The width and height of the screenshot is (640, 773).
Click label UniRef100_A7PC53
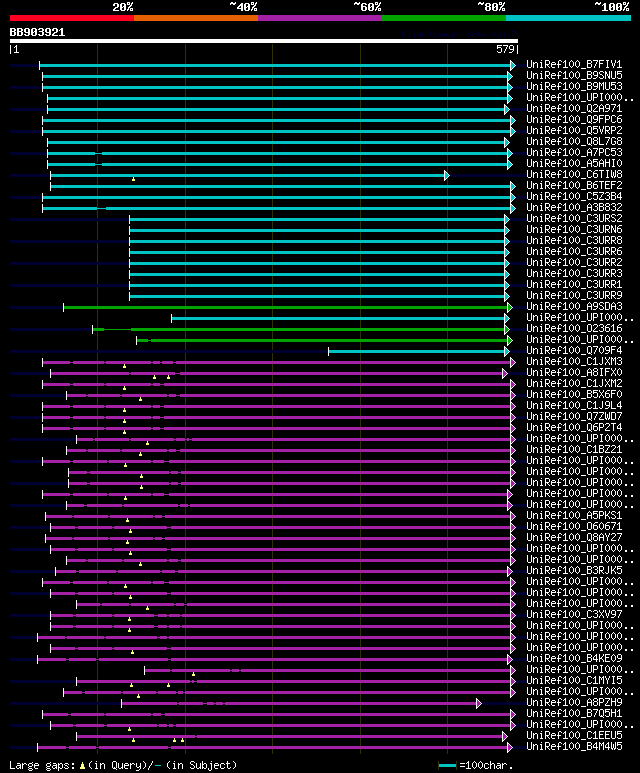574,152
